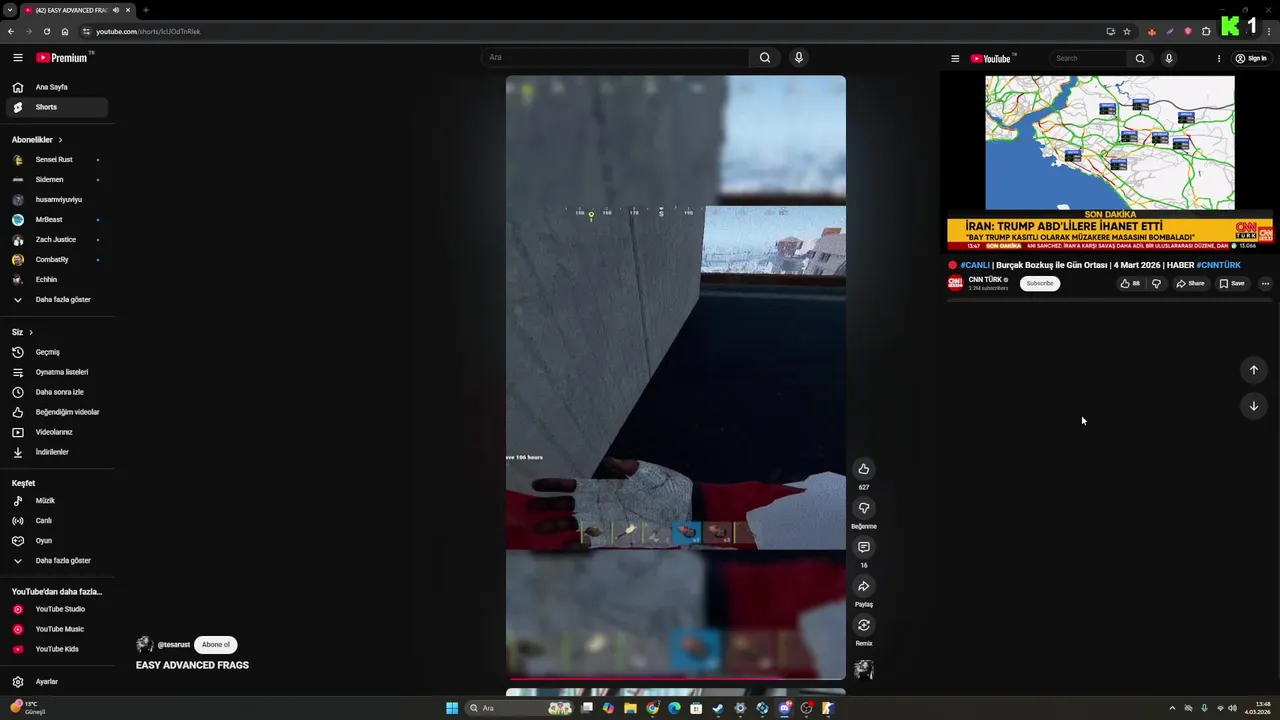Click microphone icon in right YouTube window
Viewport: 1280px width, 720px height.
pos(1168,58)
